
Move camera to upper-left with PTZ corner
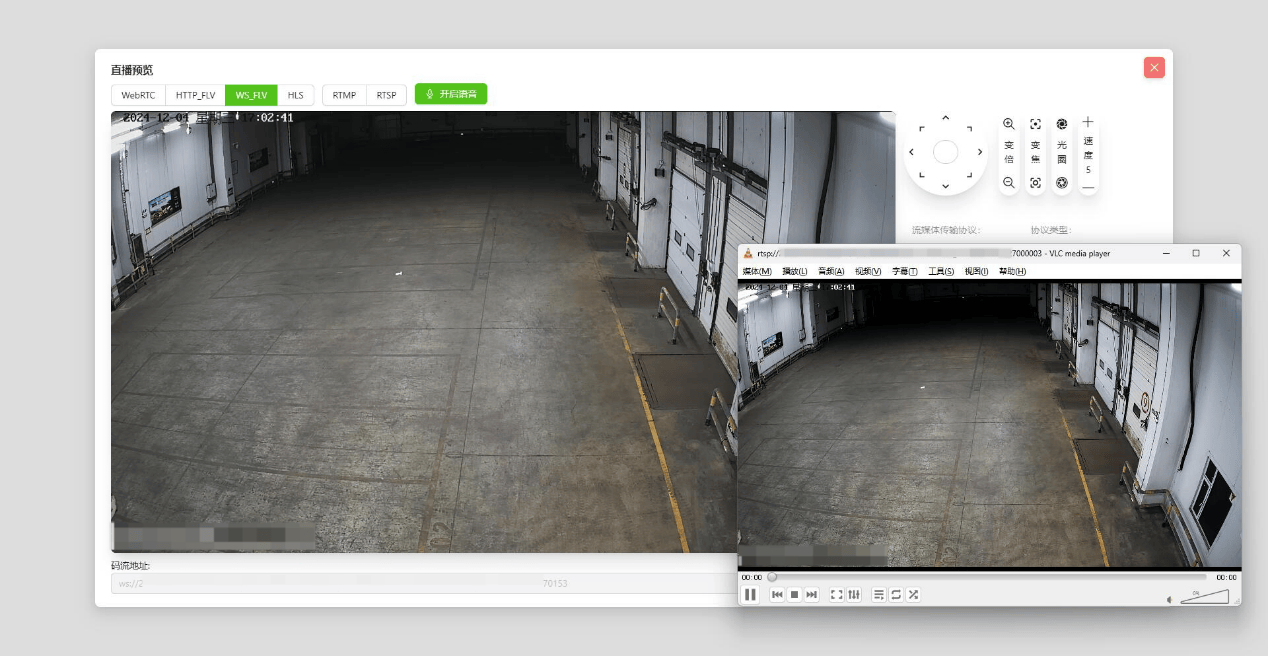[922, 128]
